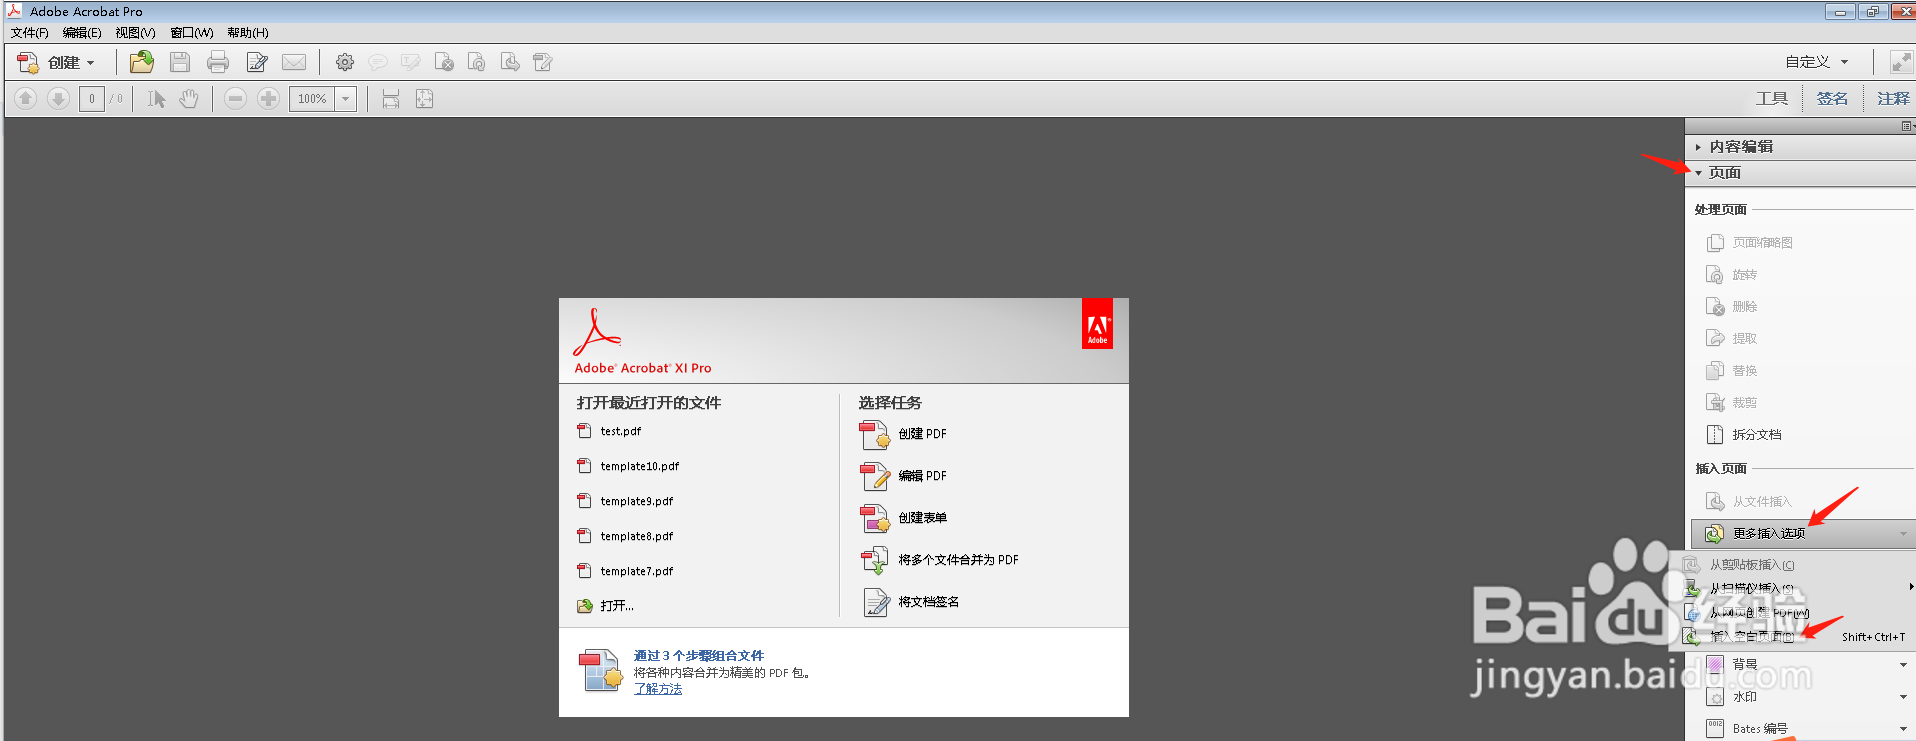Click the fit width scrolling icon
The width and height of the screenshot is (1916, 741).
[391, 98]
